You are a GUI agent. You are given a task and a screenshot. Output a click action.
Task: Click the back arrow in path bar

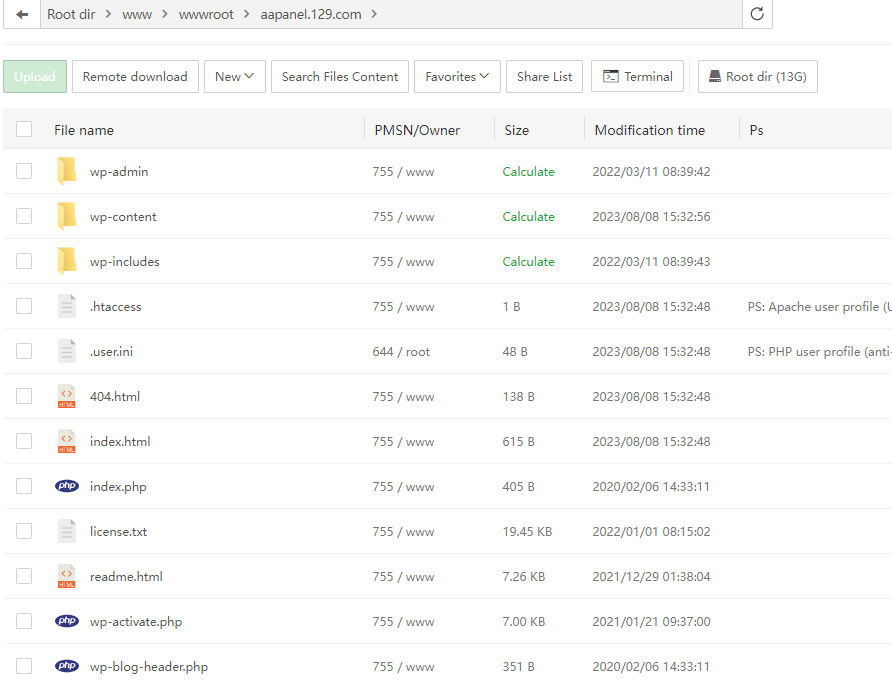pos(22,14)
